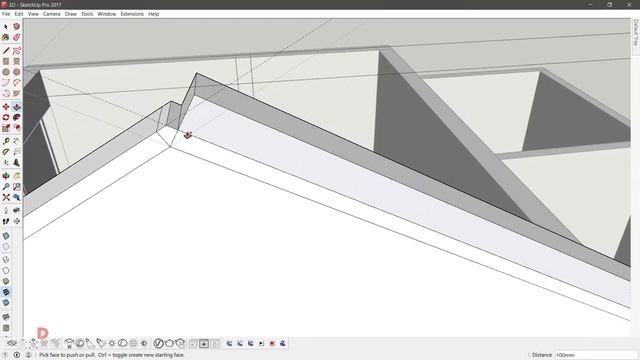Click the sign-in status bar icon
This screenshot has width=640, height=360.
28,355
